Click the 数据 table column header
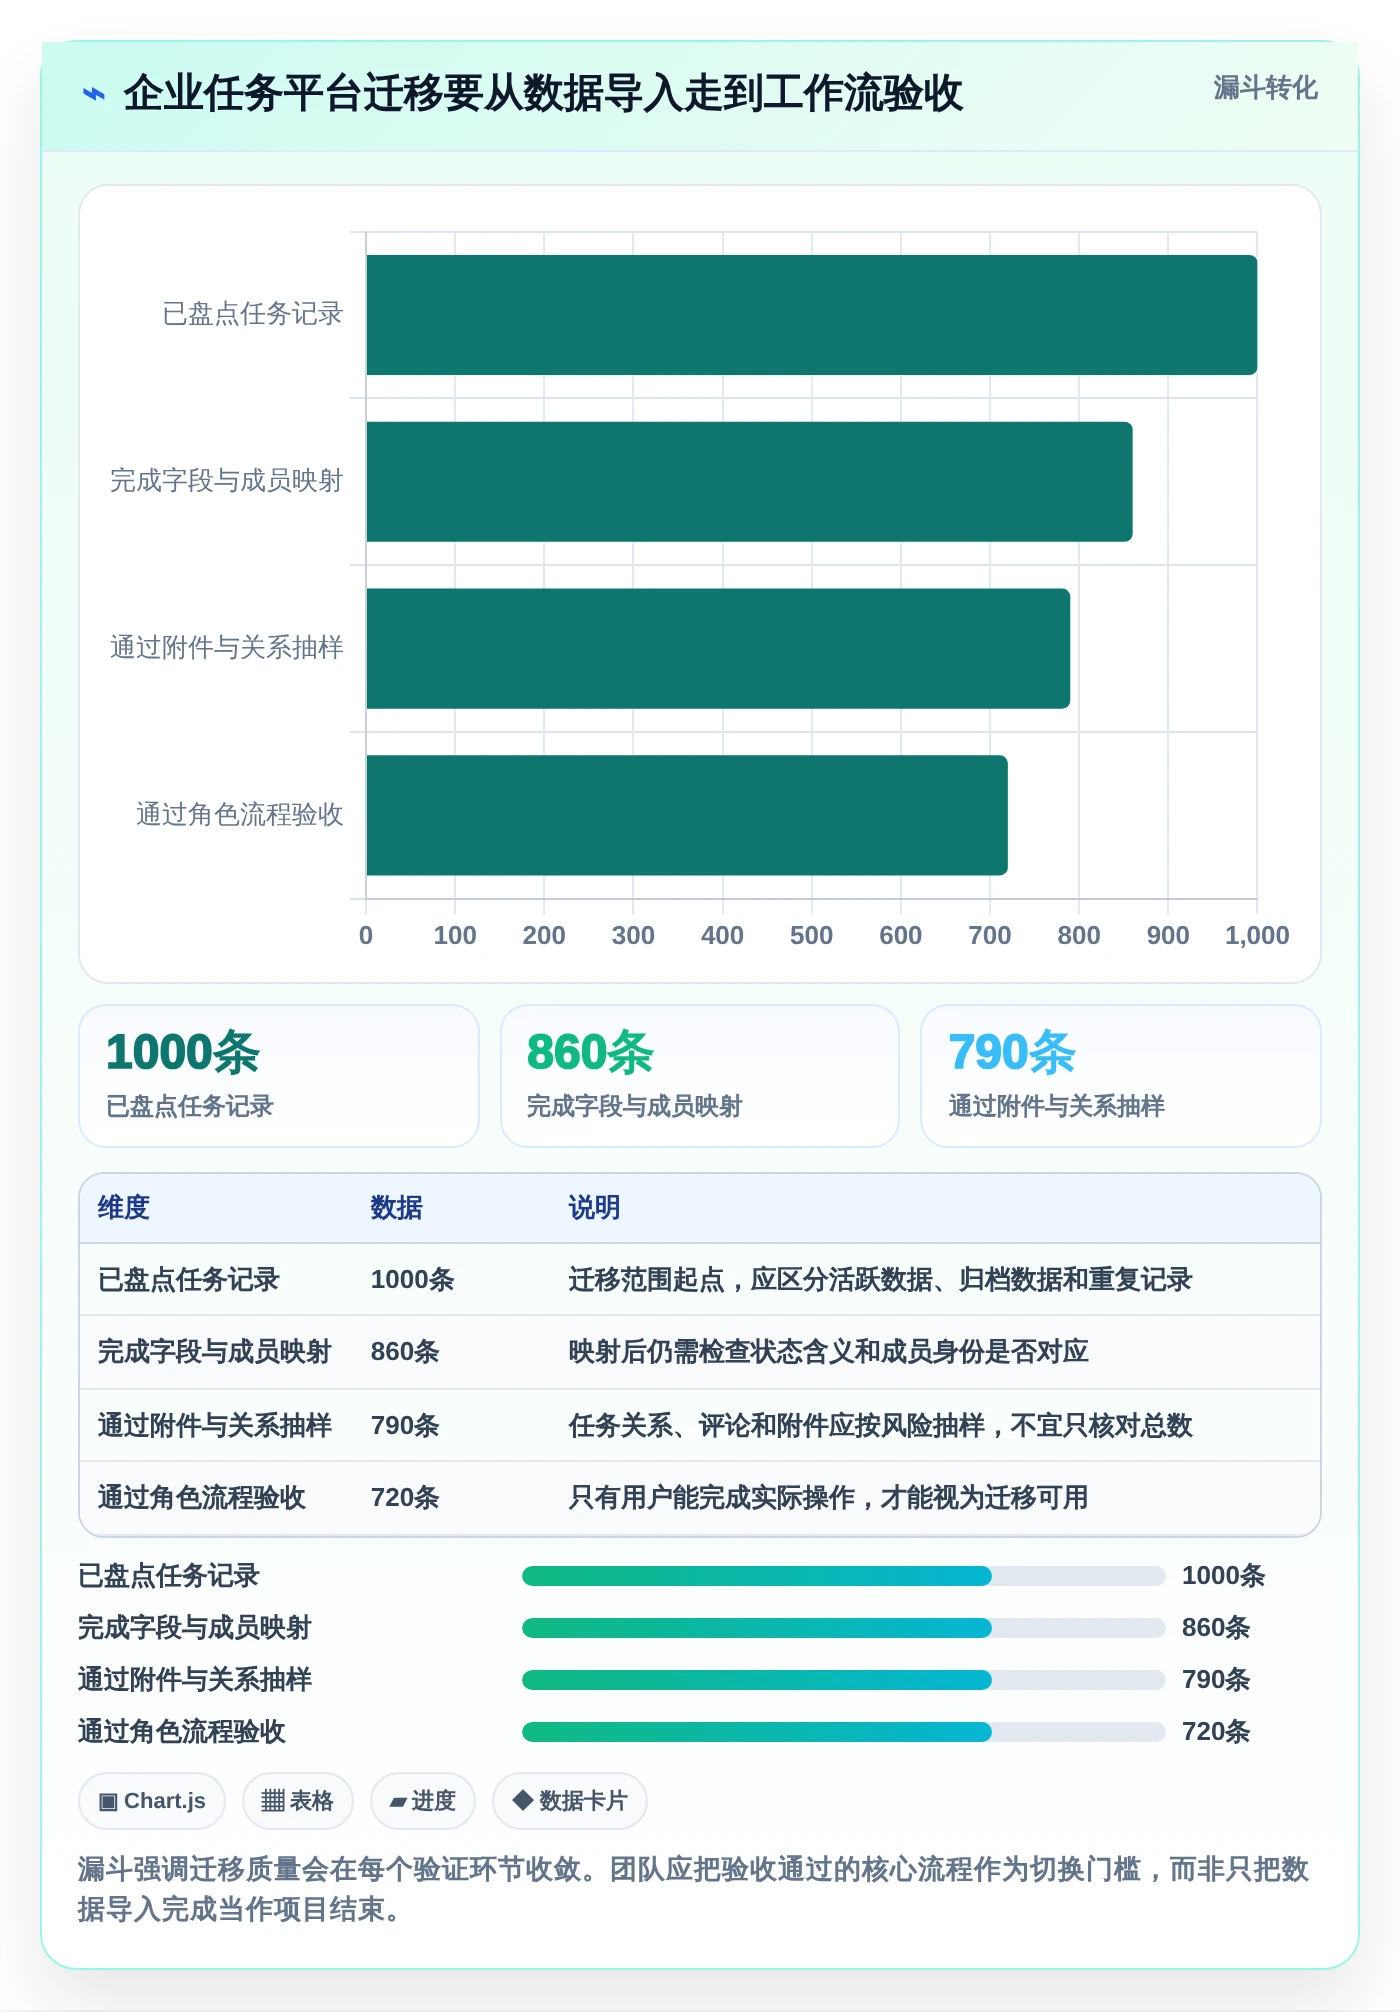 (x=397, y=1208)
